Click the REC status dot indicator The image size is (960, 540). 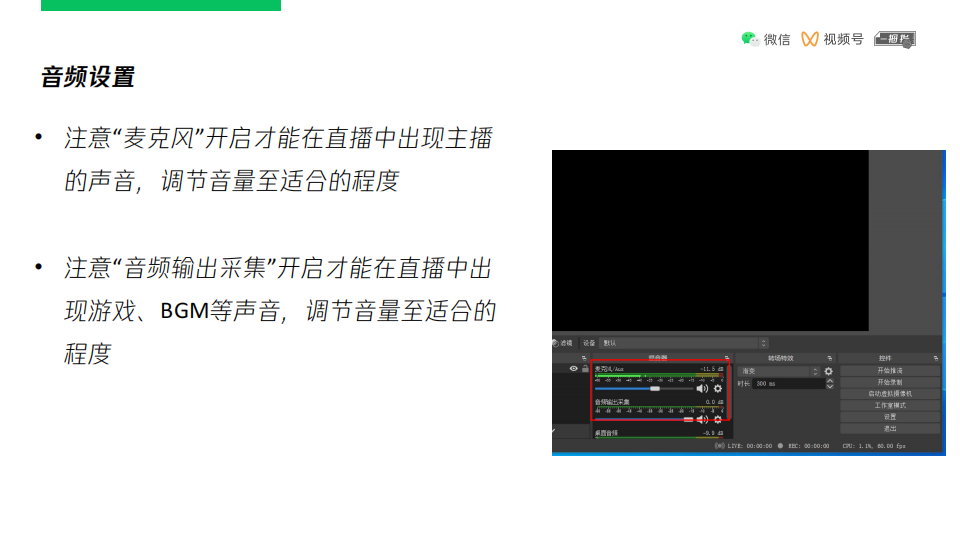coord(780,446)
